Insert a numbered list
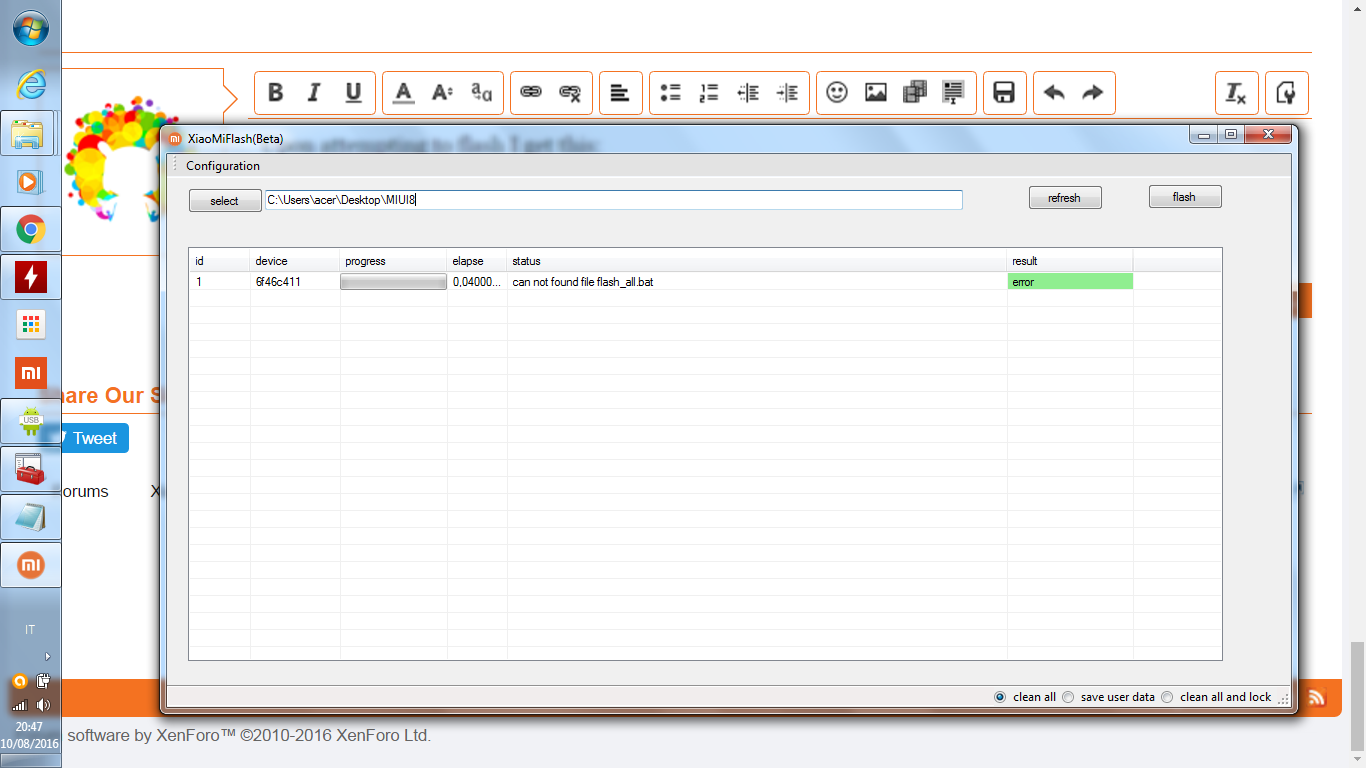 click(709, 93)
